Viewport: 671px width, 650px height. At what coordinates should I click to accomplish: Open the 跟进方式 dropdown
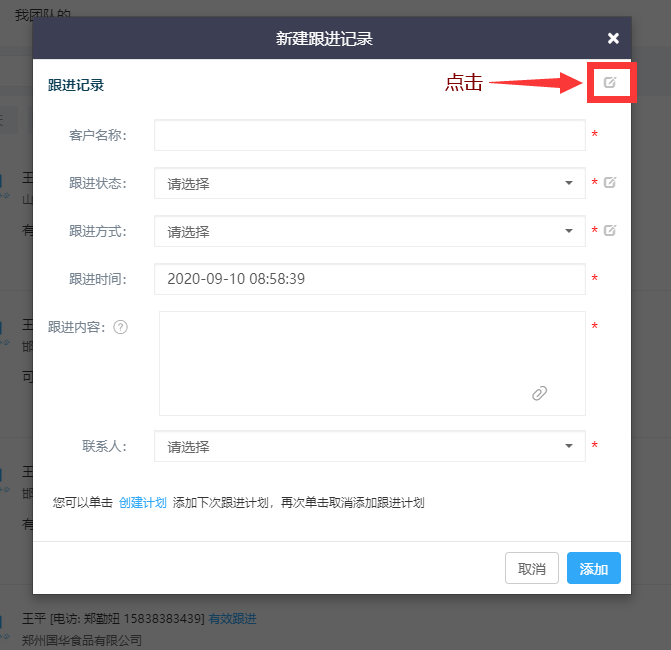coord(370,231)
